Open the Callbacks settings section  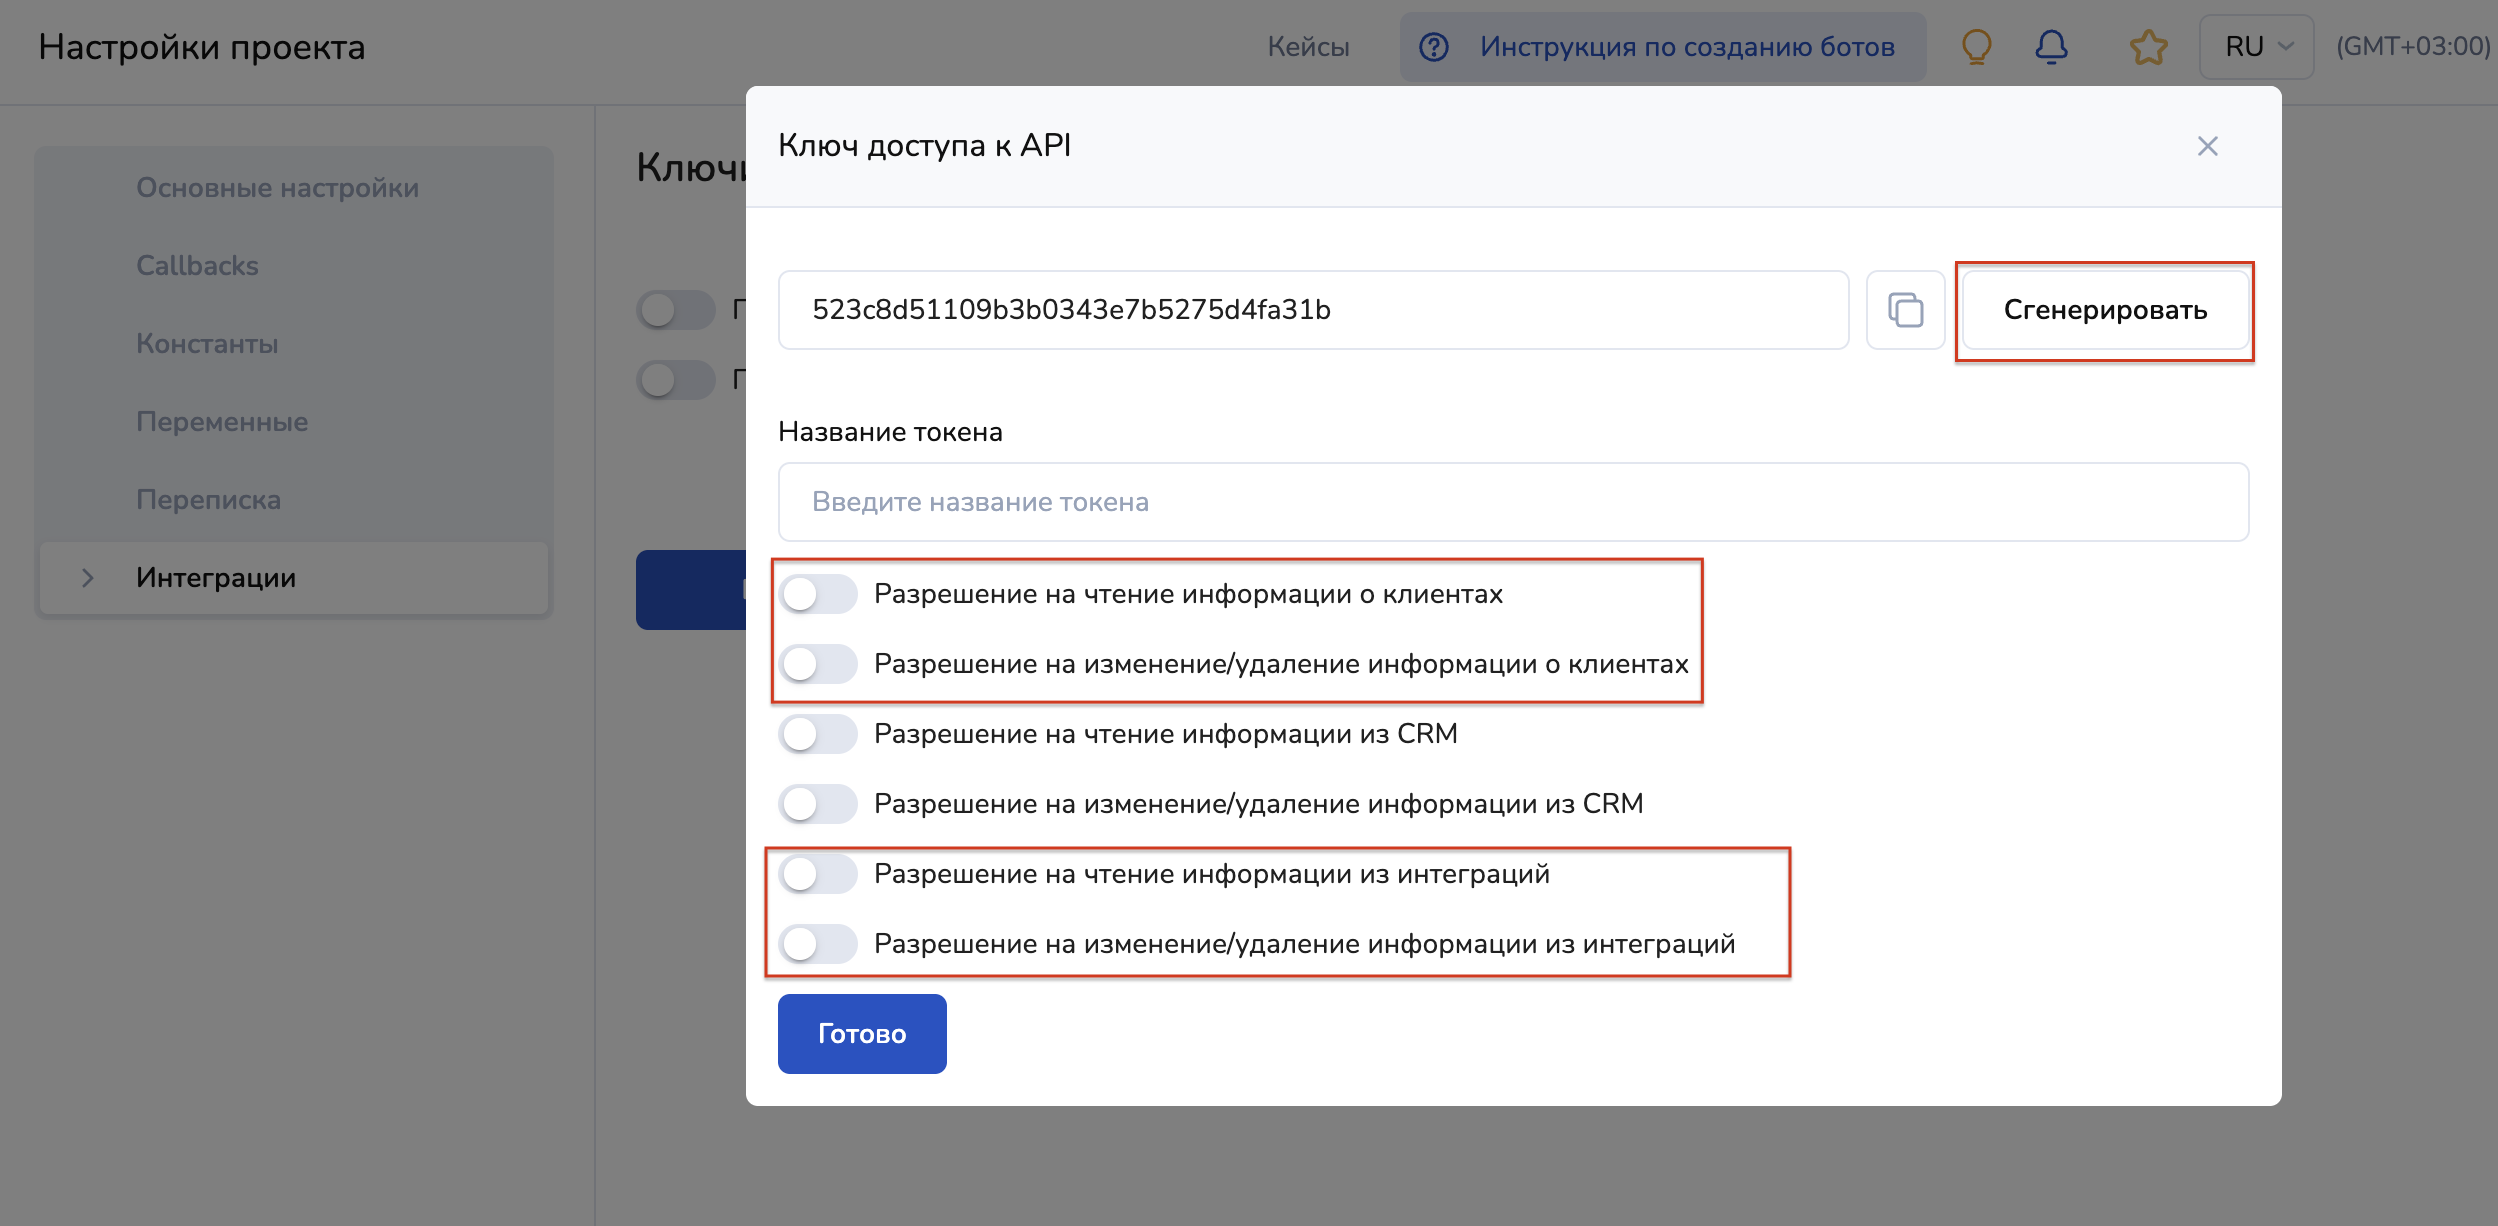pyautogui.click(x=197, y=266)
